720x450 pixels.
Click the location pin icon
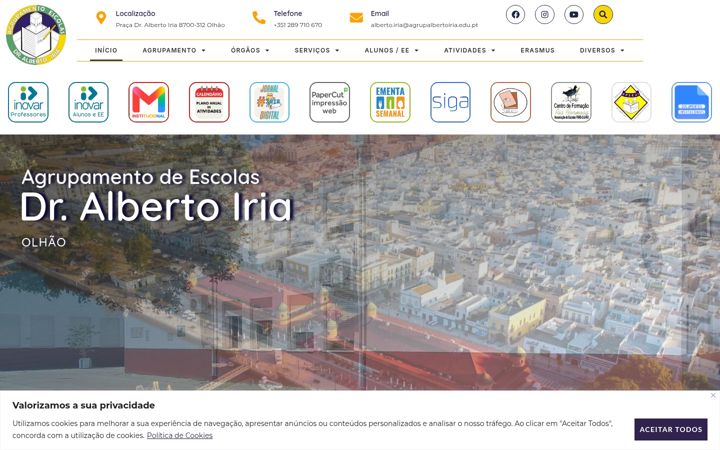101,18
